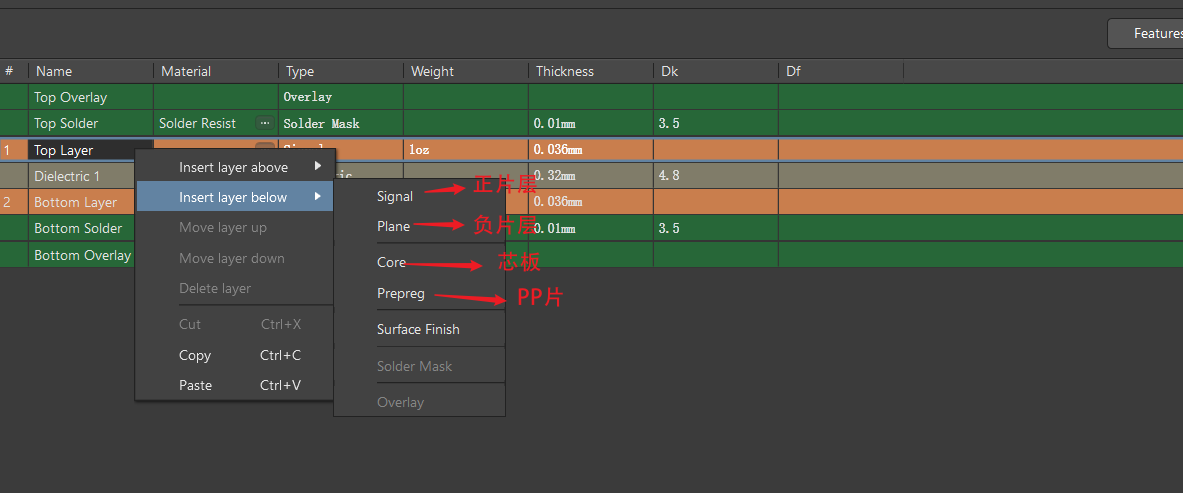This screenshot has width=1183, height=493.
Task: Select the Top Overlay row
Action: 70,97
